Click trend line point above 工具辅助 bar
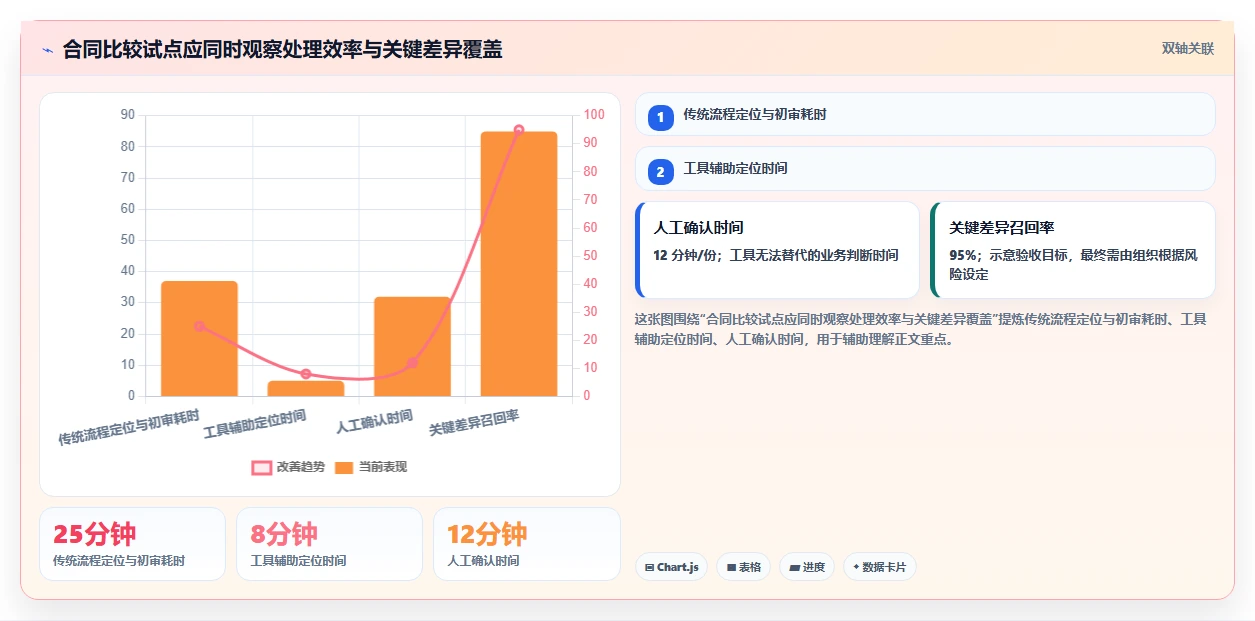 pos(306,374)
